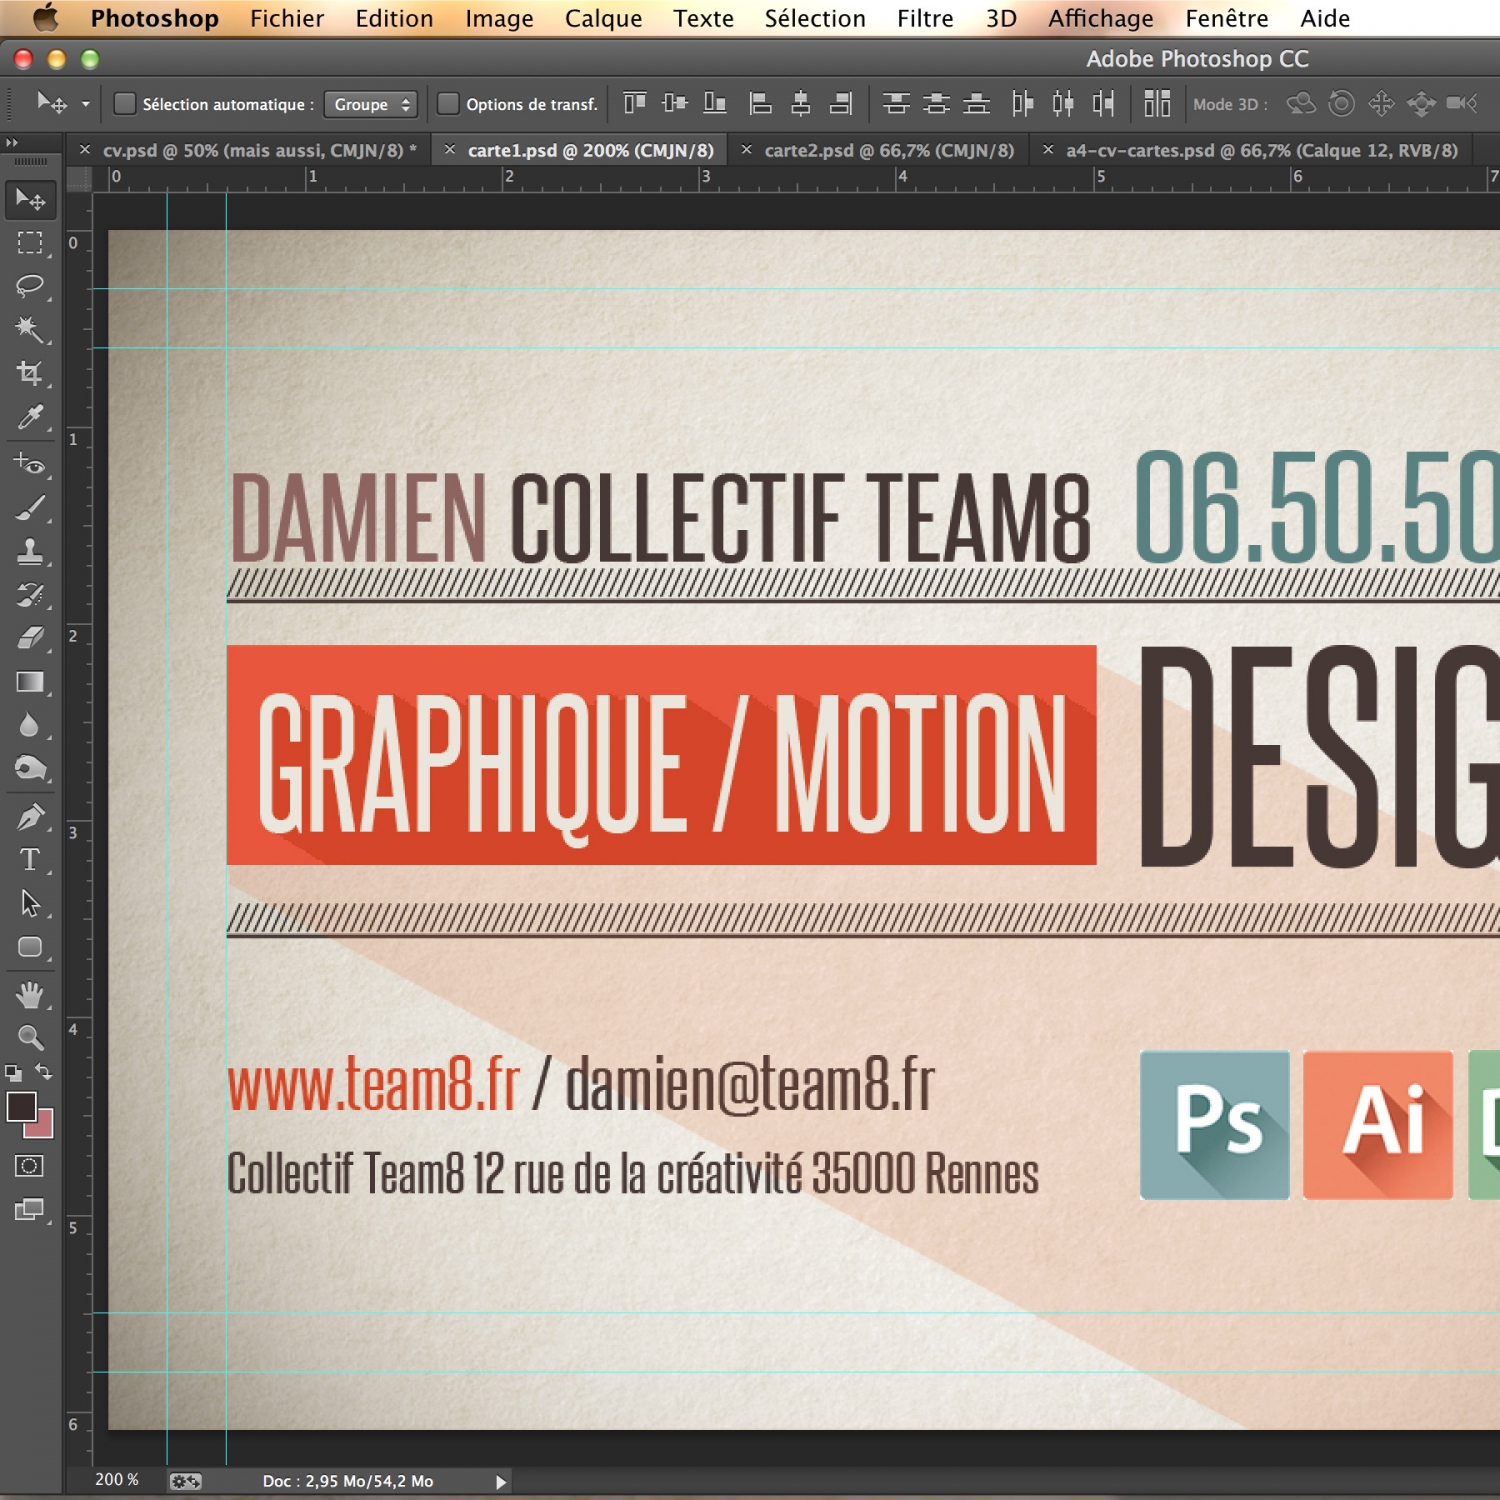Screen dimensions: 1500x1500
Task: Distribute right edges in options bar
Action: coord(1103,103)
